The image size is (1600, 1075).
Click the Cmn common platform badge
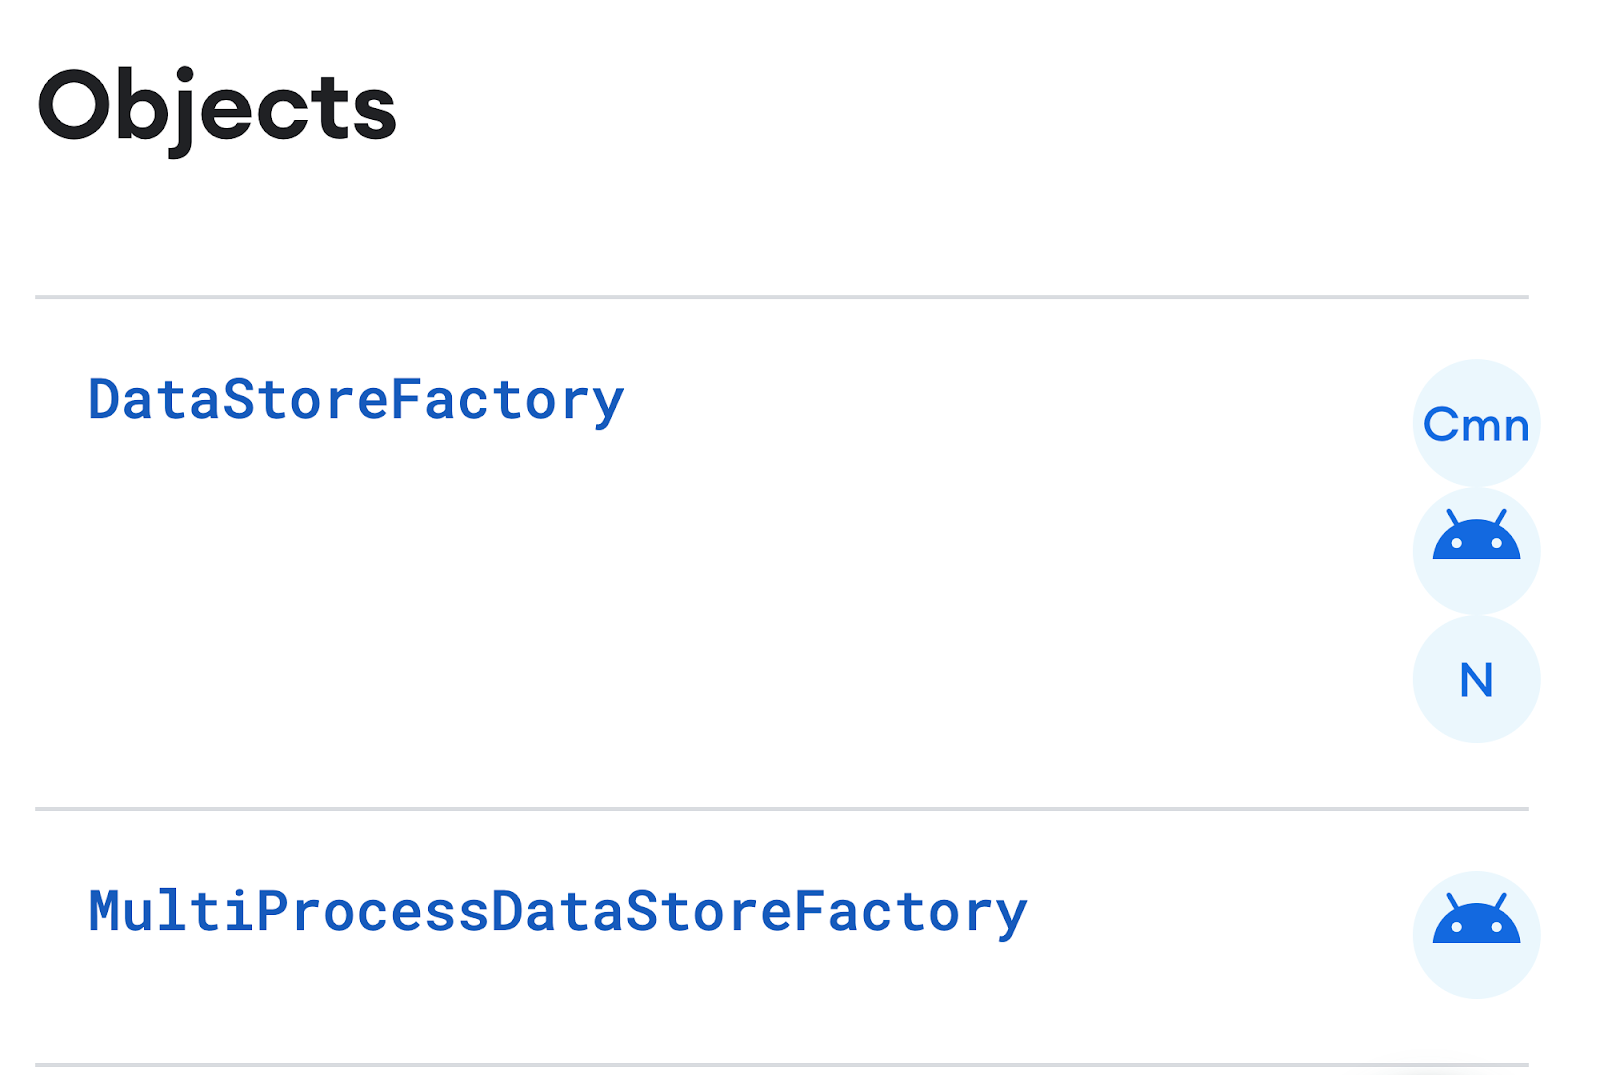1476,424
